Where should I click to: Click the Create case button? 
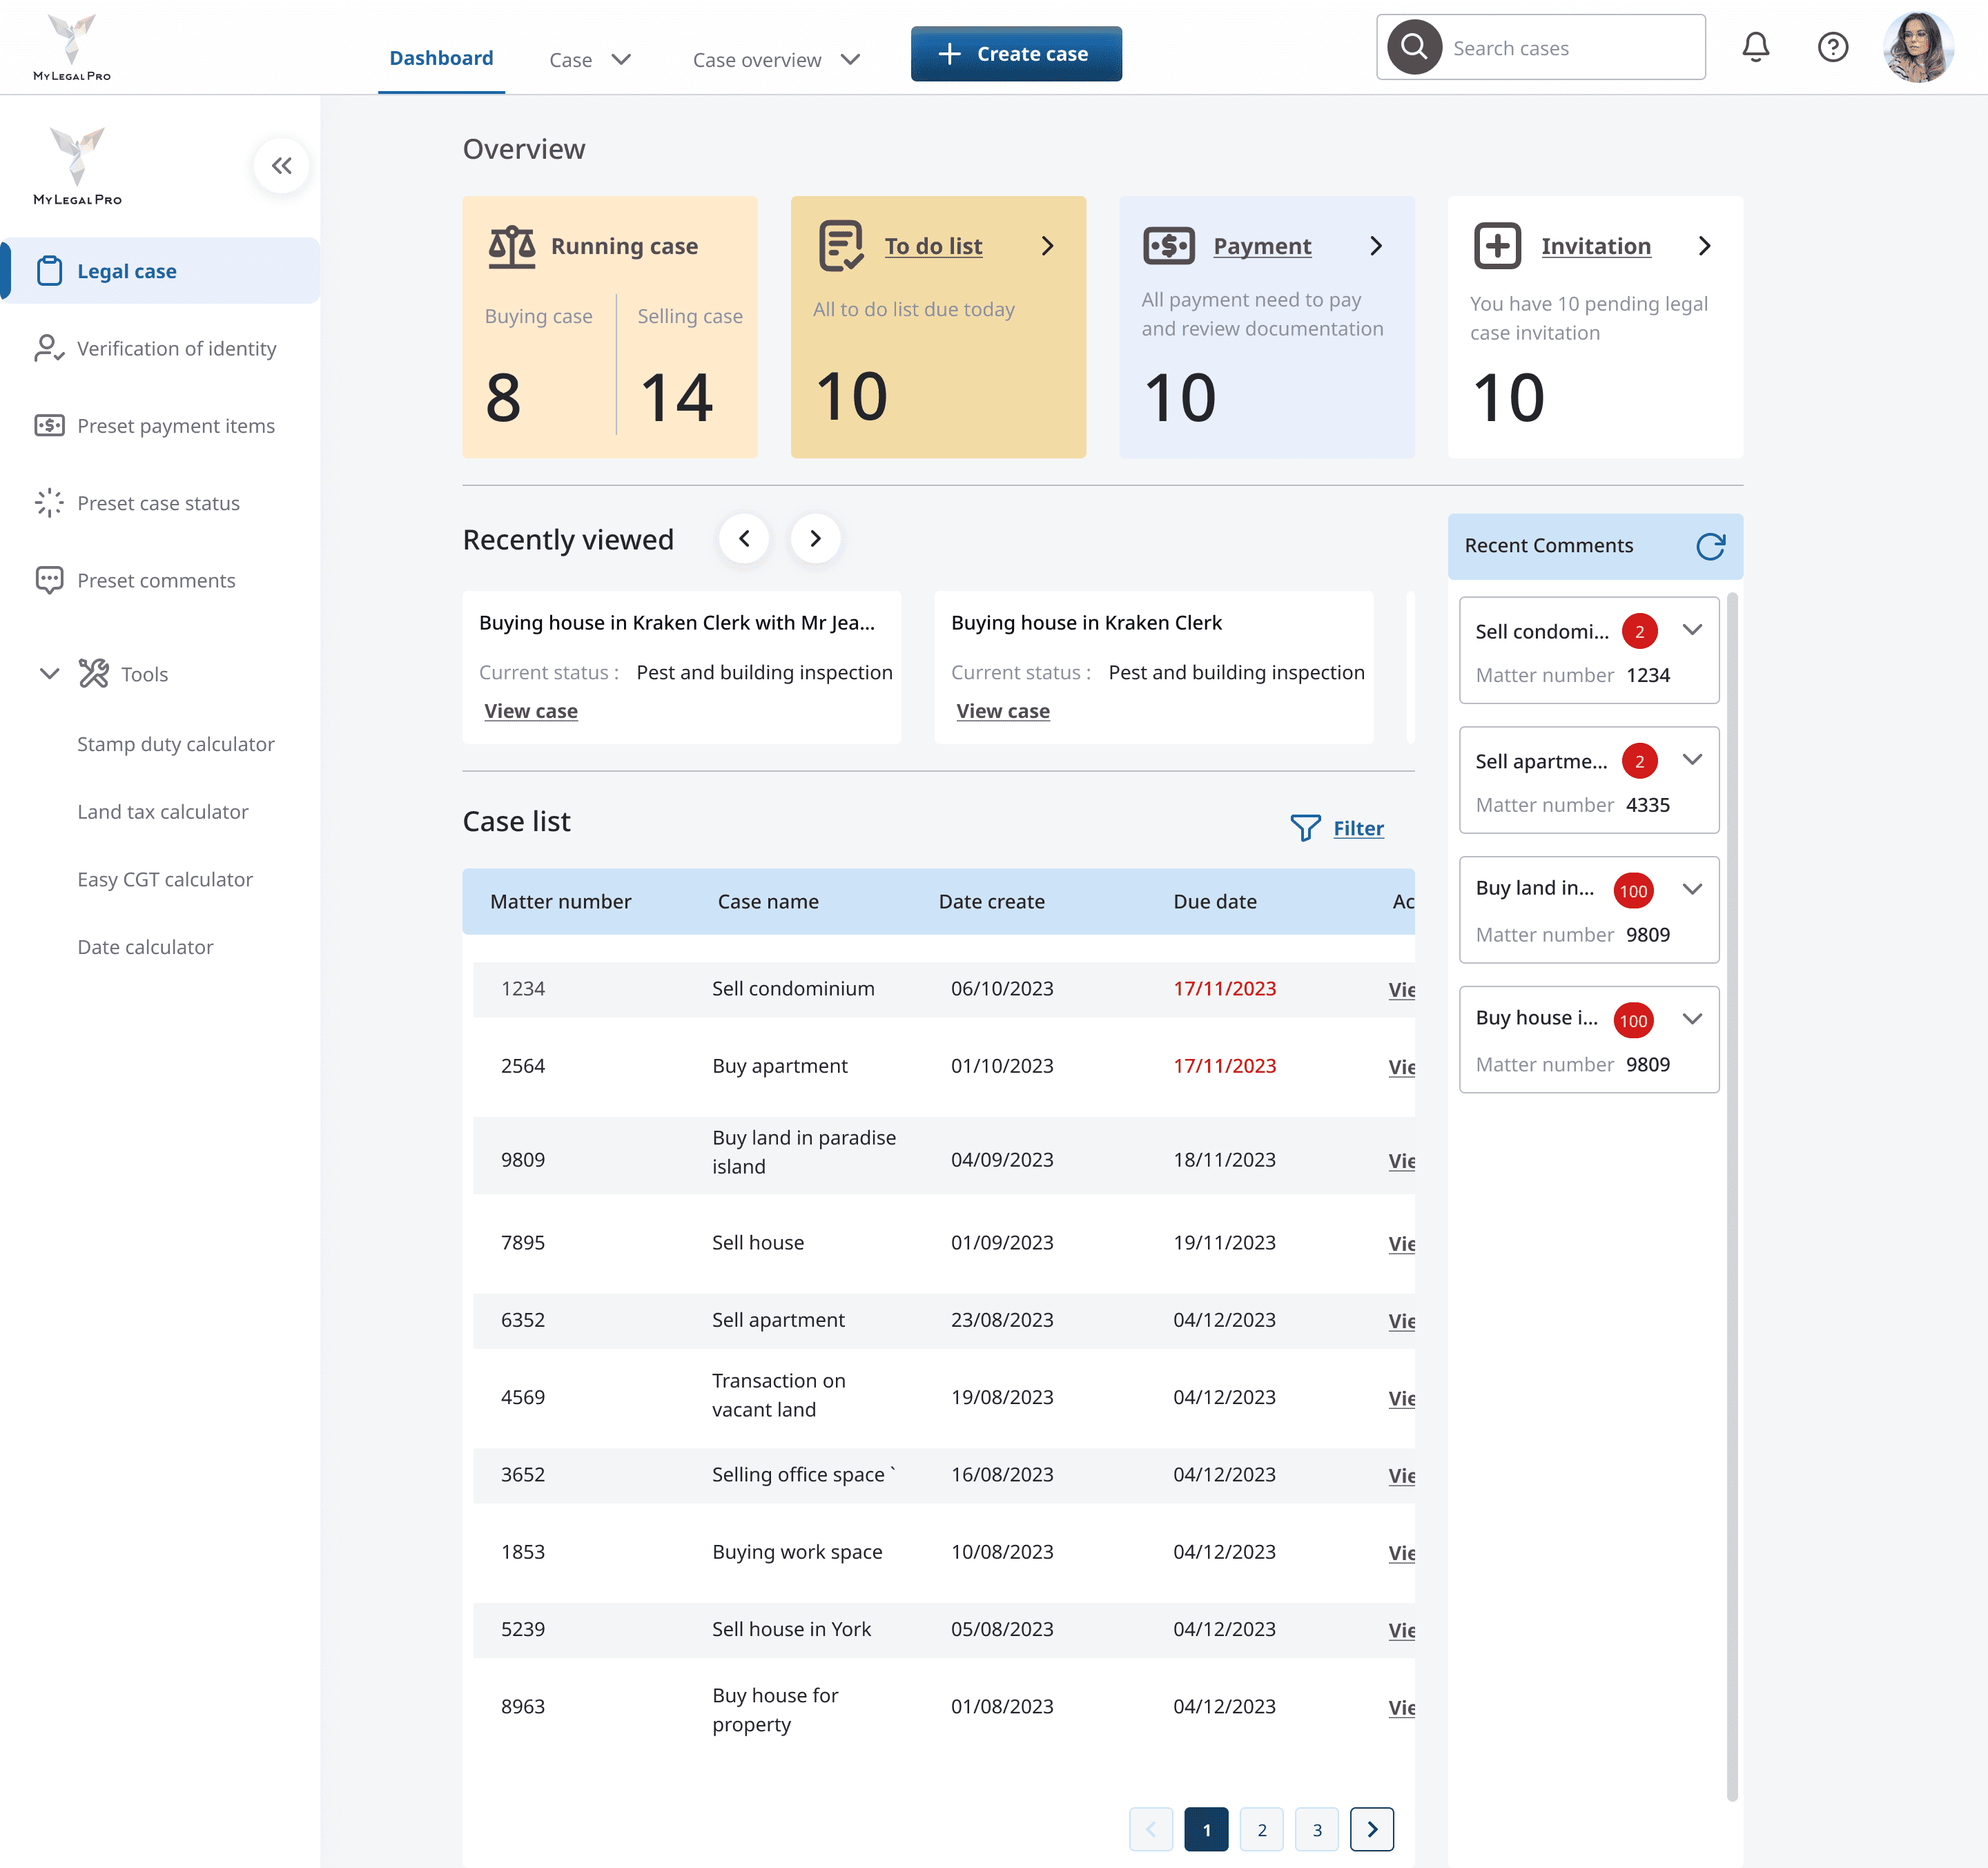click(1016, 54)
